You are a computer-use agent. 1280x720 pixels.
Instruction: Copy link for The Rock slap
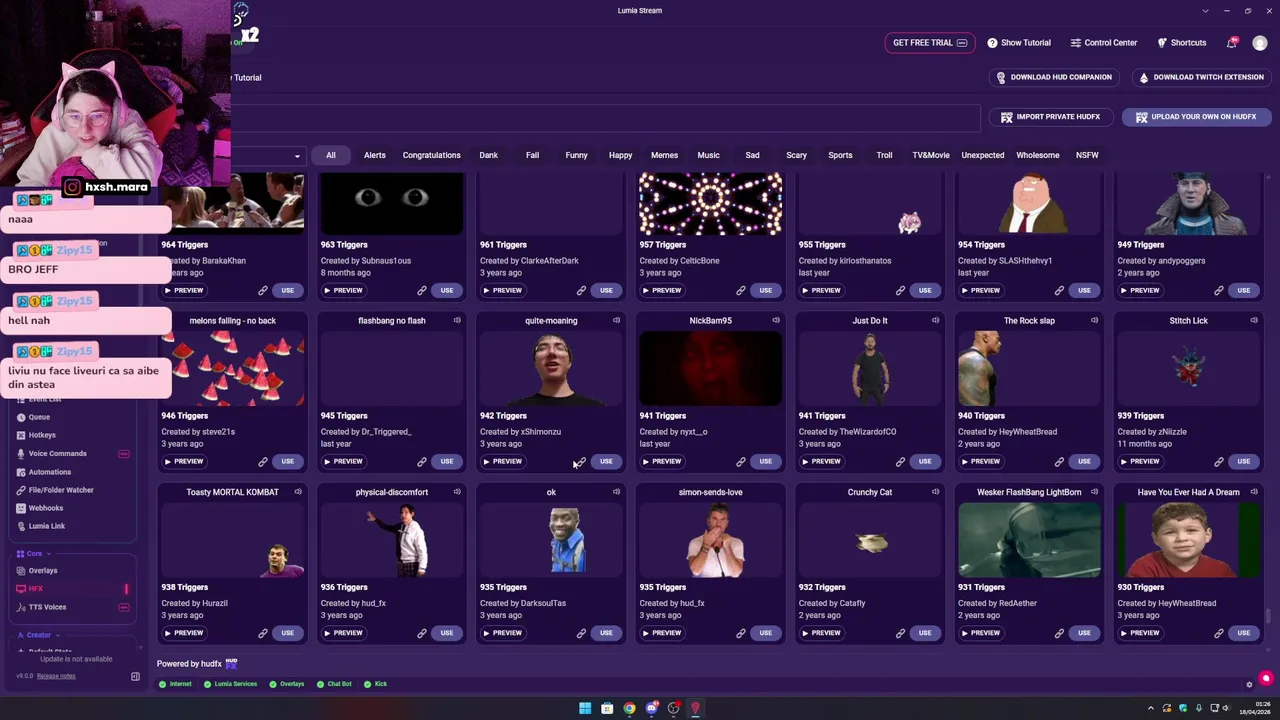(1059, 462)
